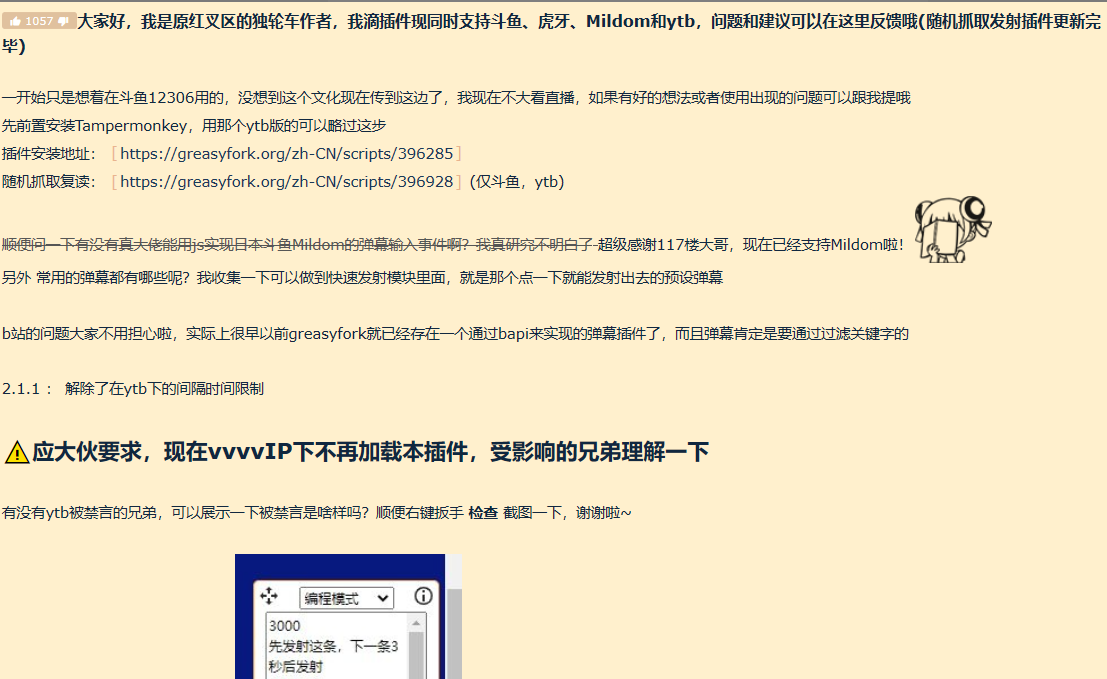1107x679 pixels.
Task: Click the circled info icon
Action: coord(423,596)
